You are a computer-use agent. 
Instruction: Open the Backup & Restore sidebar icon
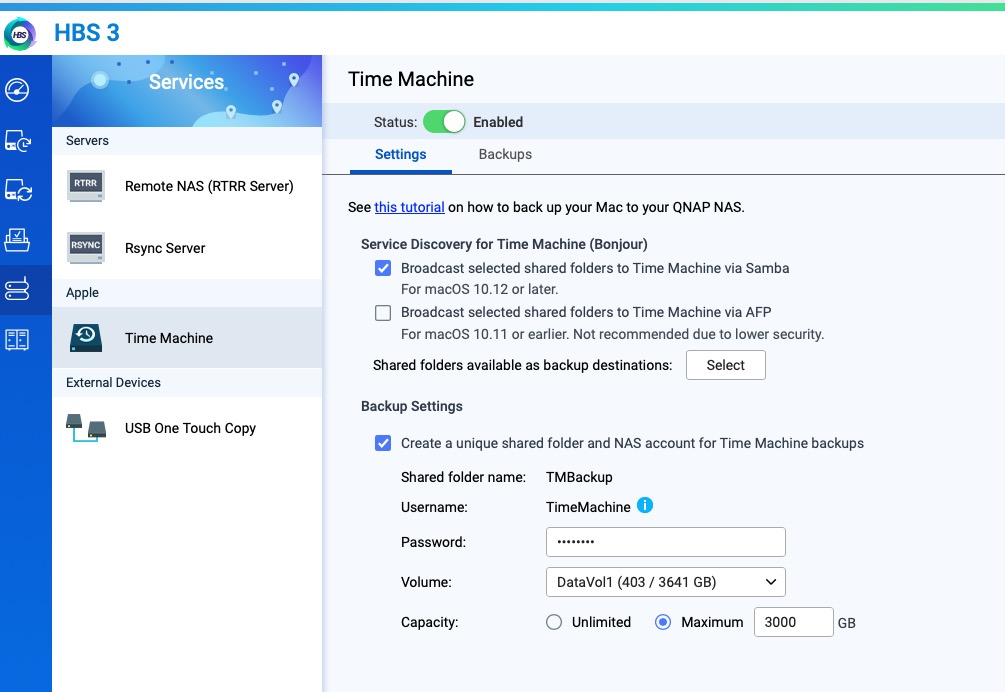point(17,140)
